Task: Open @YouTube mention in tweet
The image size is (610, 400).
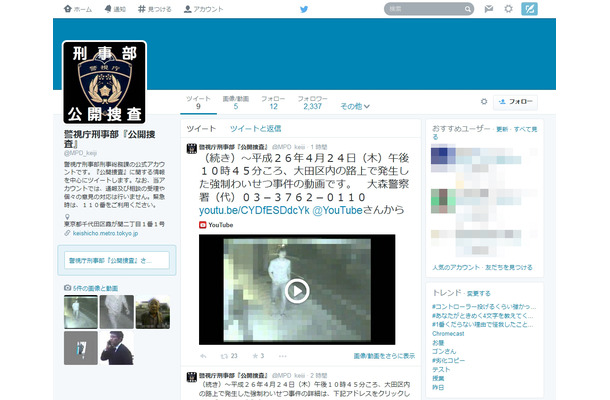Action: (x=337, y=211)
